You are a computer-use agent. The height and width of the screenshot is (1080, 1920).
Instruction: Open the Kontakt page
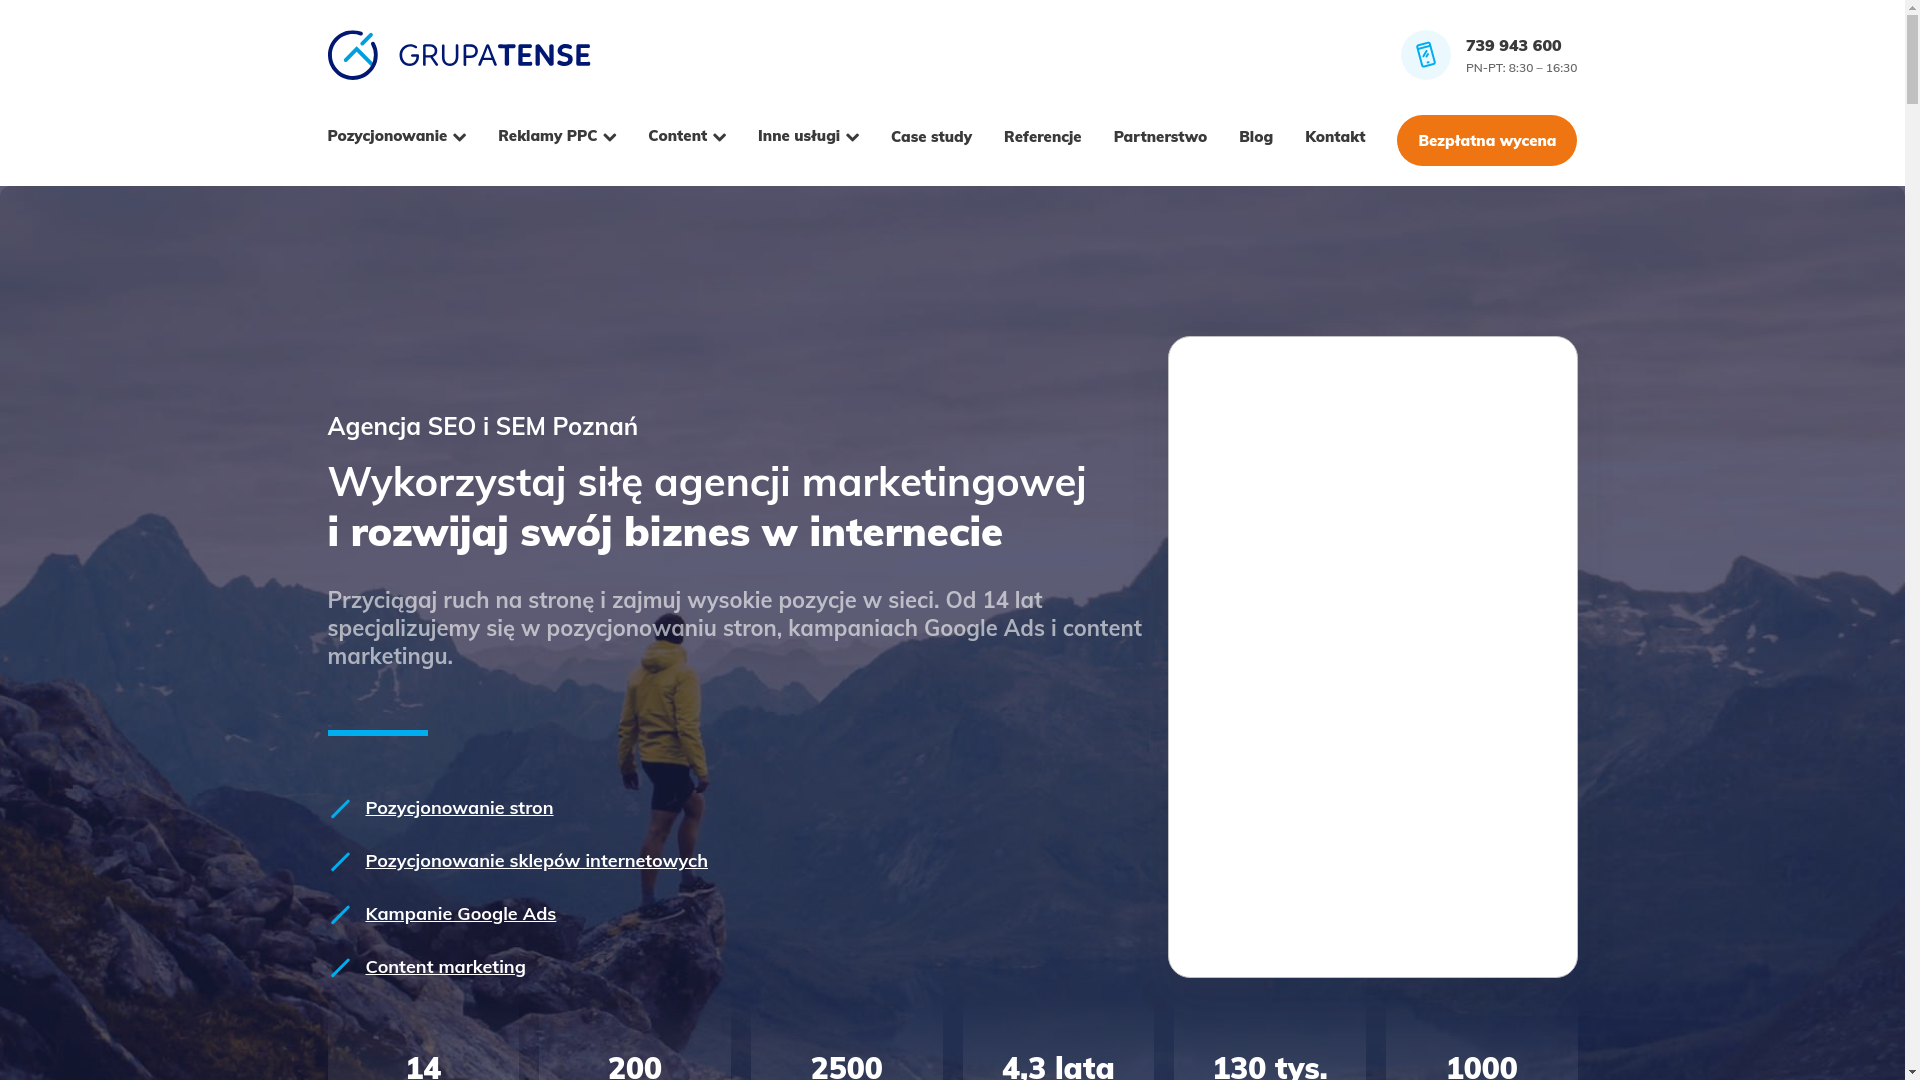pos(1334,137)
